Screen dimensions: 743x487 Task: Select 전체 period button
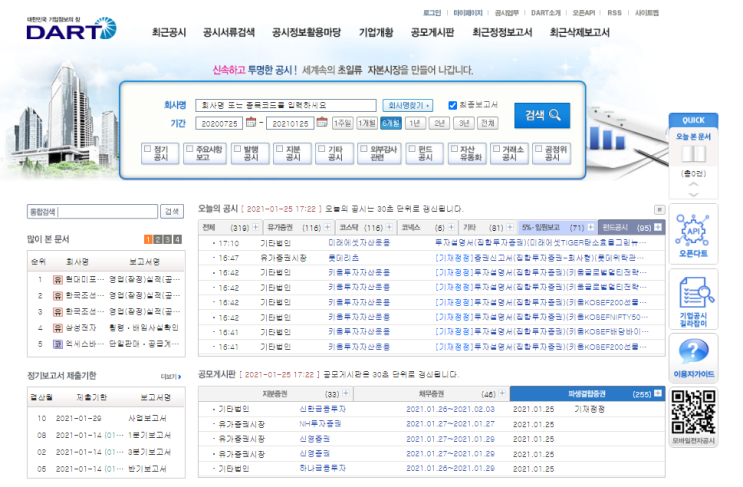click(x=488, y=123)
